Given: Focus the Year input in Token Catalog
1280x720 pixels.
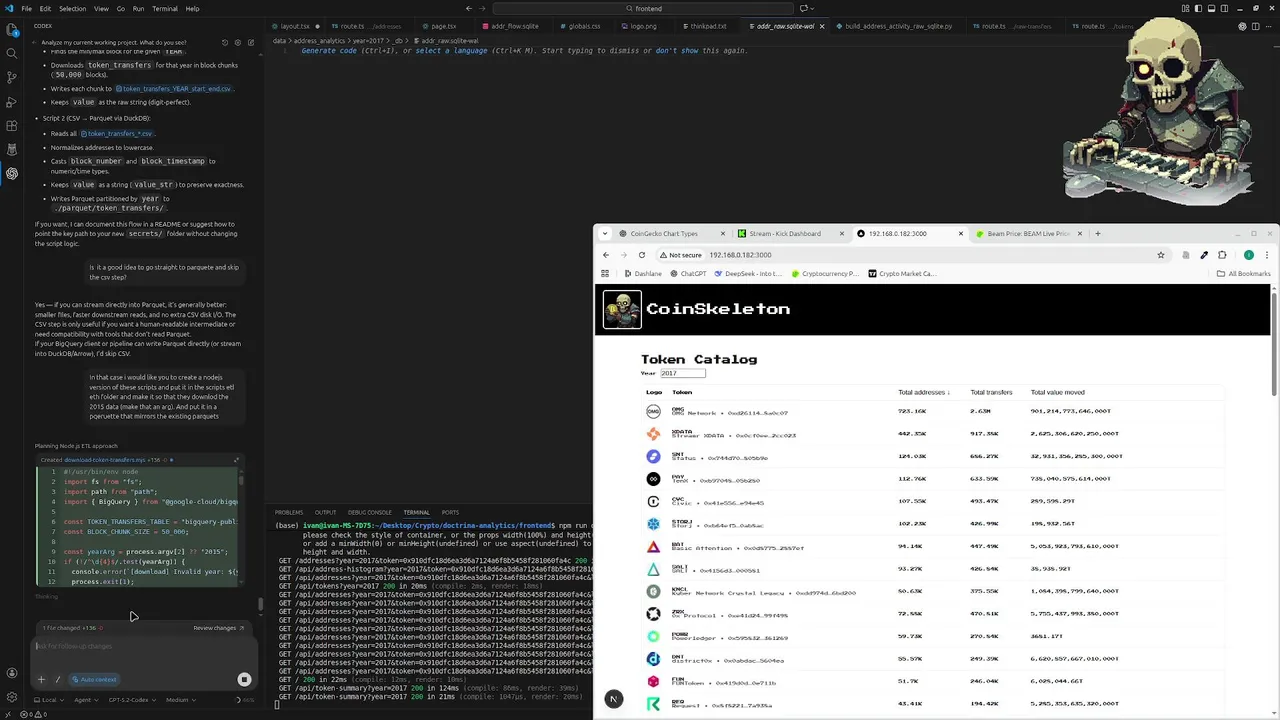Looking at the screenshot, I should (682, 373).
